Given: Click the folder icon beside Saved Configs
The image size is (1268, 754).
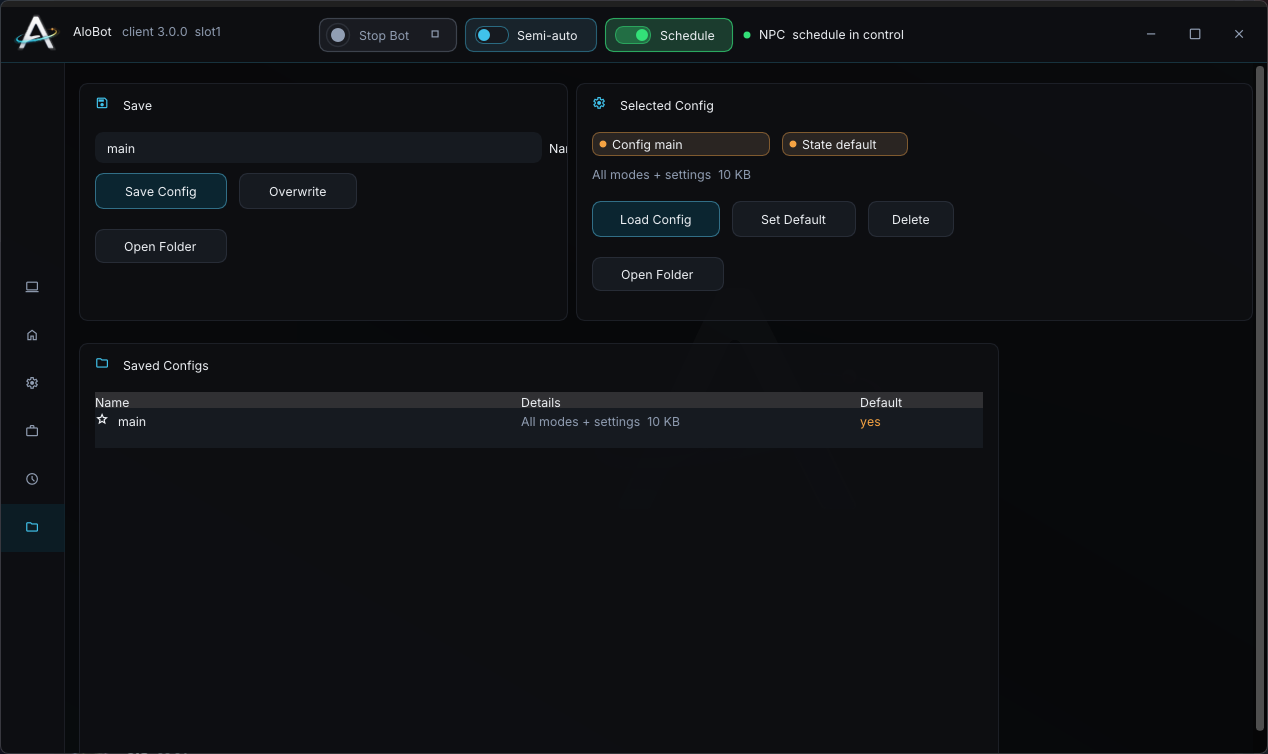Looking at the screenshot, I should pos(102,363).
